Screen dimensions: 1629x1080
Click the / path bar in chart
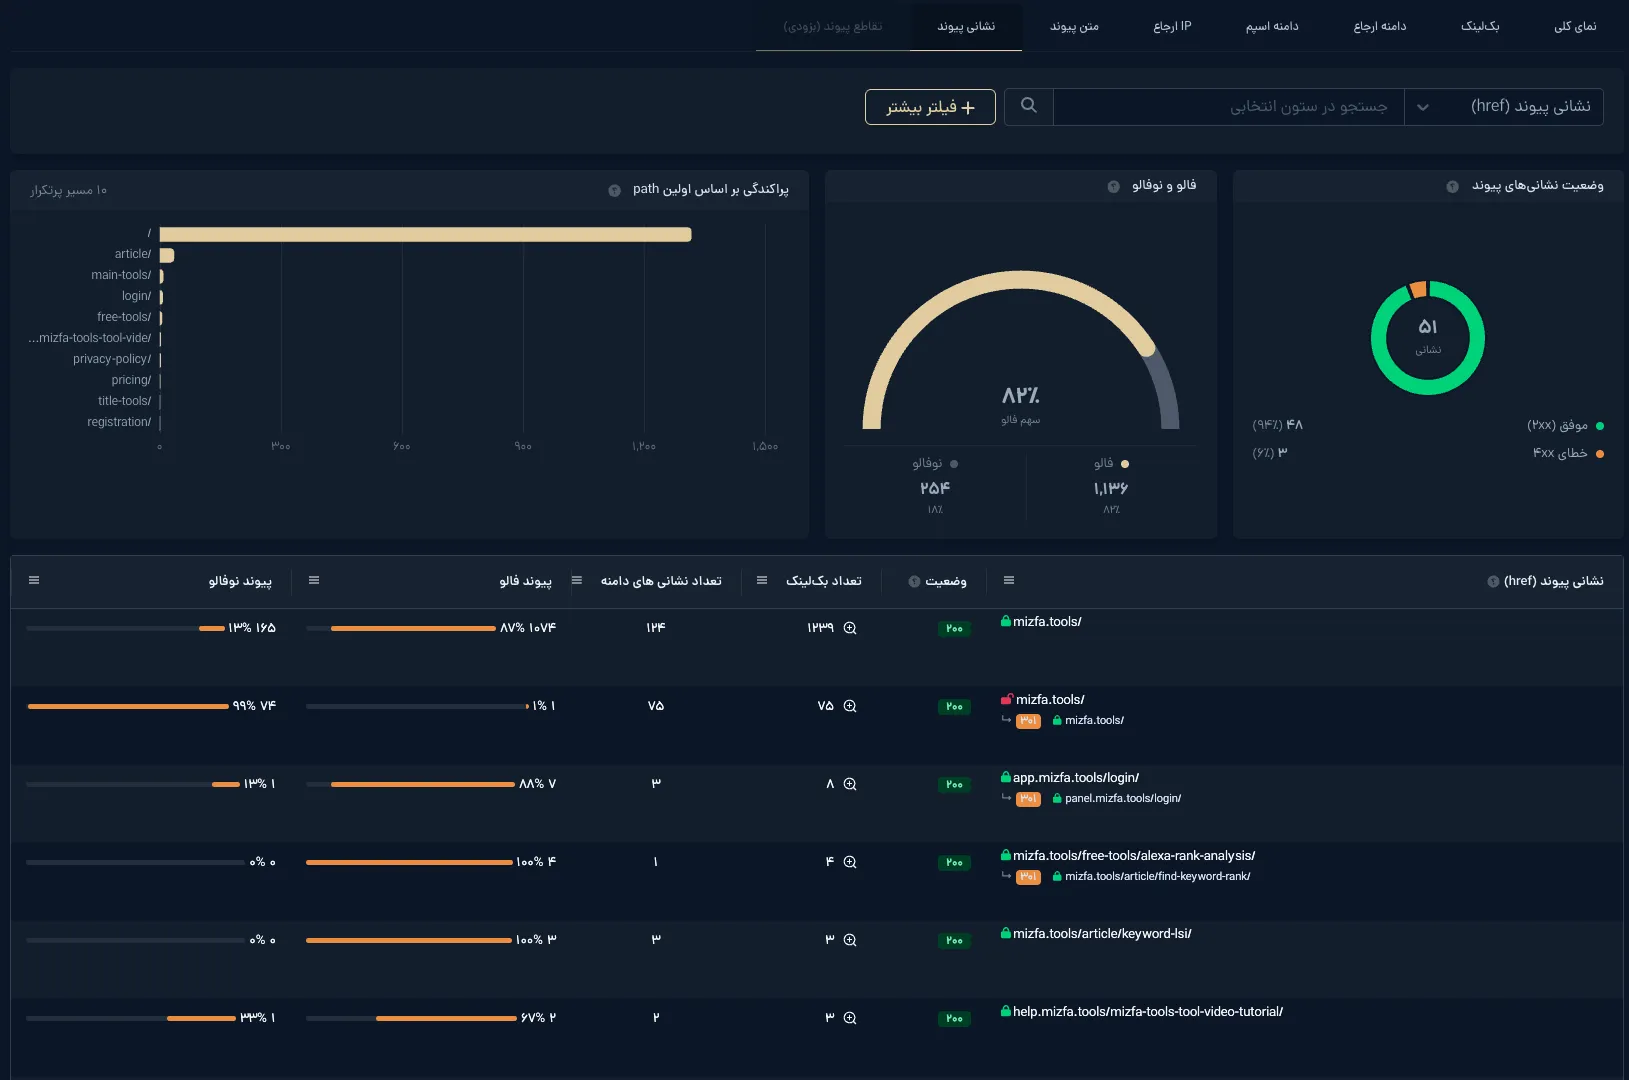425,234
